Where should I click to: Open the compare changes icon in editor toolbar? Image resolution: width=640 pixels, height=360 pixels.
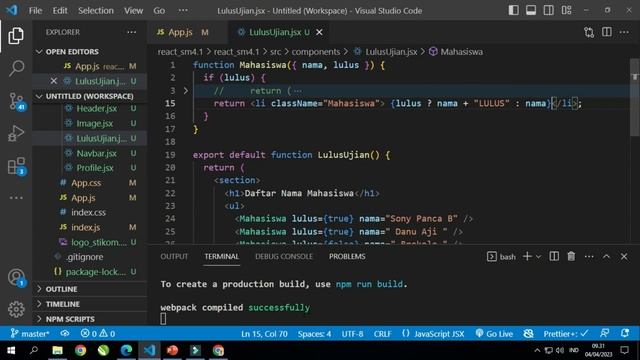(x=589, y=32)
